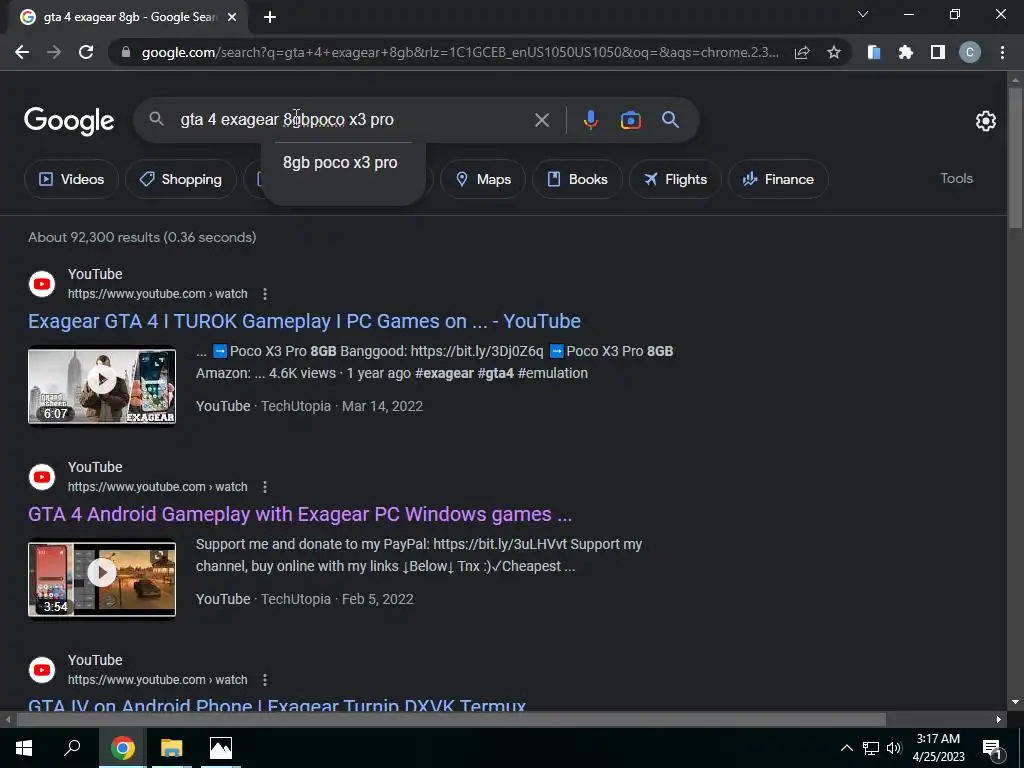Open 'Exagear GTA 4 I TUROK Gameplay' result
1024x768 pixels.
[x=304, y=321]
